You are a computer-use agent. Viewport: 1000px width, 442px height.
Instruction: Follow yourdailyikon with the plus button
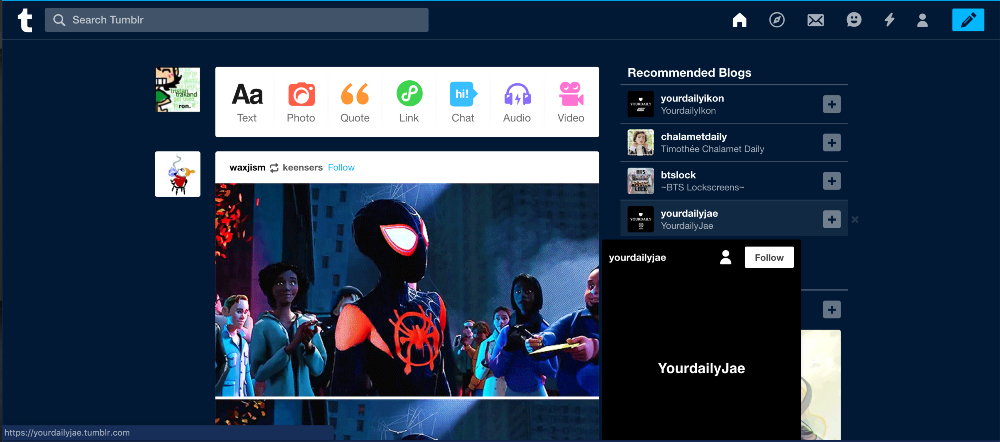(x=832, y=105)
